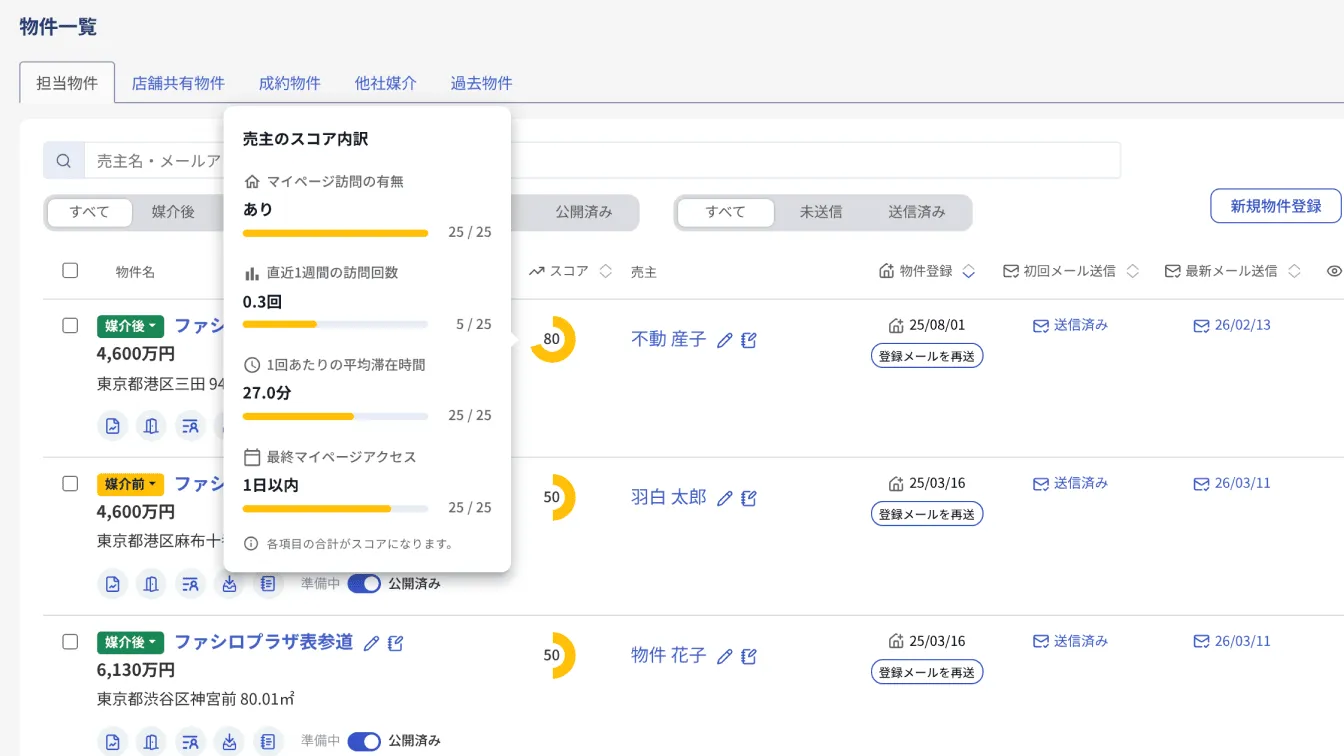Open memo note icon next to 物件 花子

click(749, 656)
